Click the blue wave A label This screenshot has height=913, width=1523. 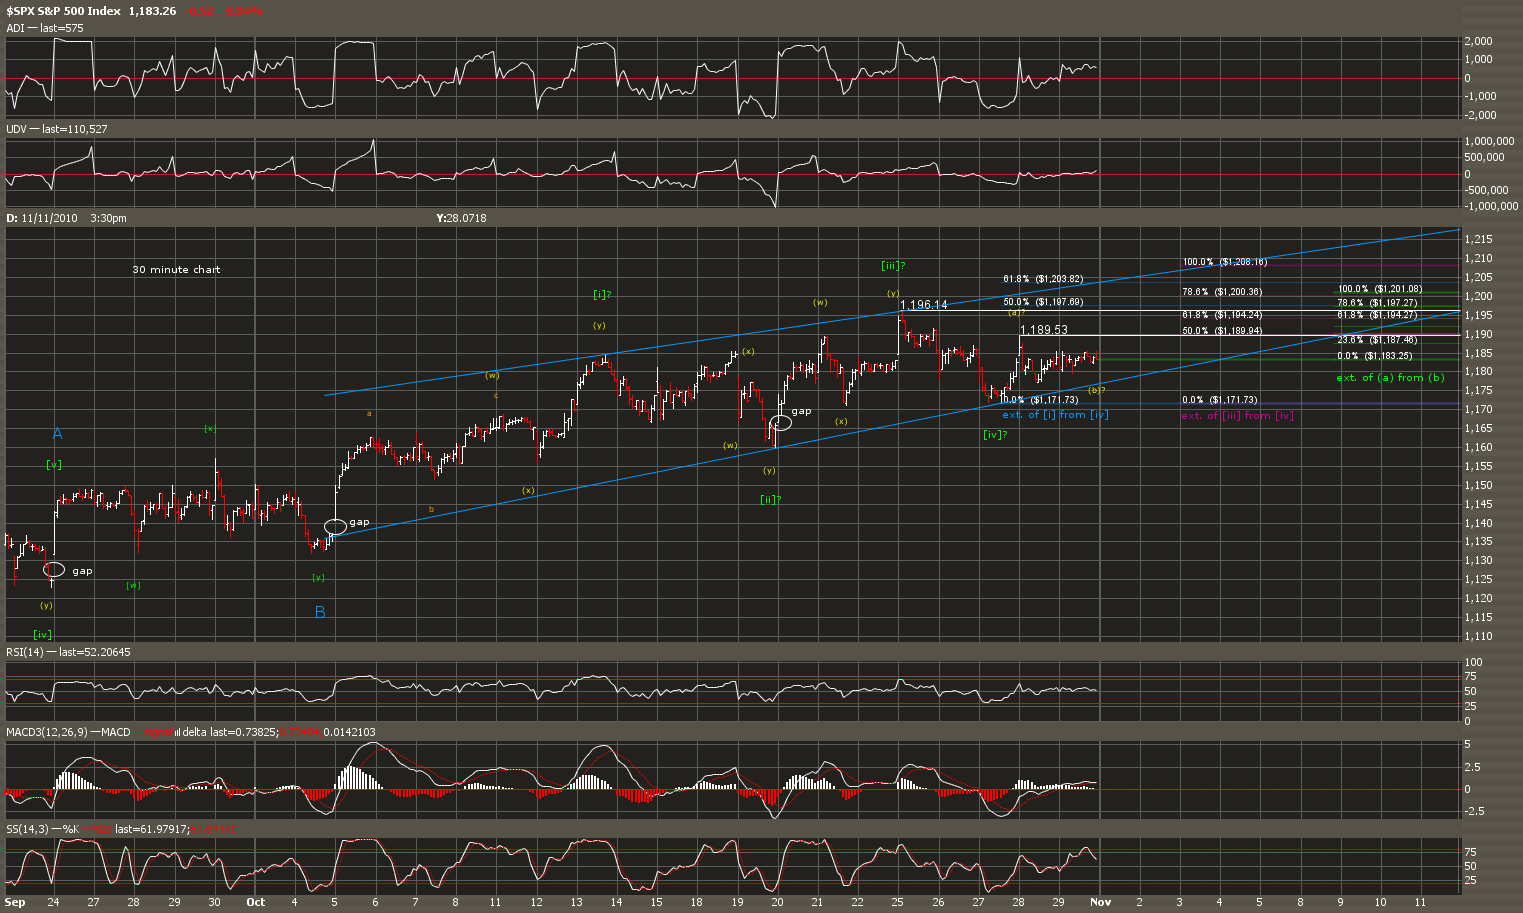[57, 433]
